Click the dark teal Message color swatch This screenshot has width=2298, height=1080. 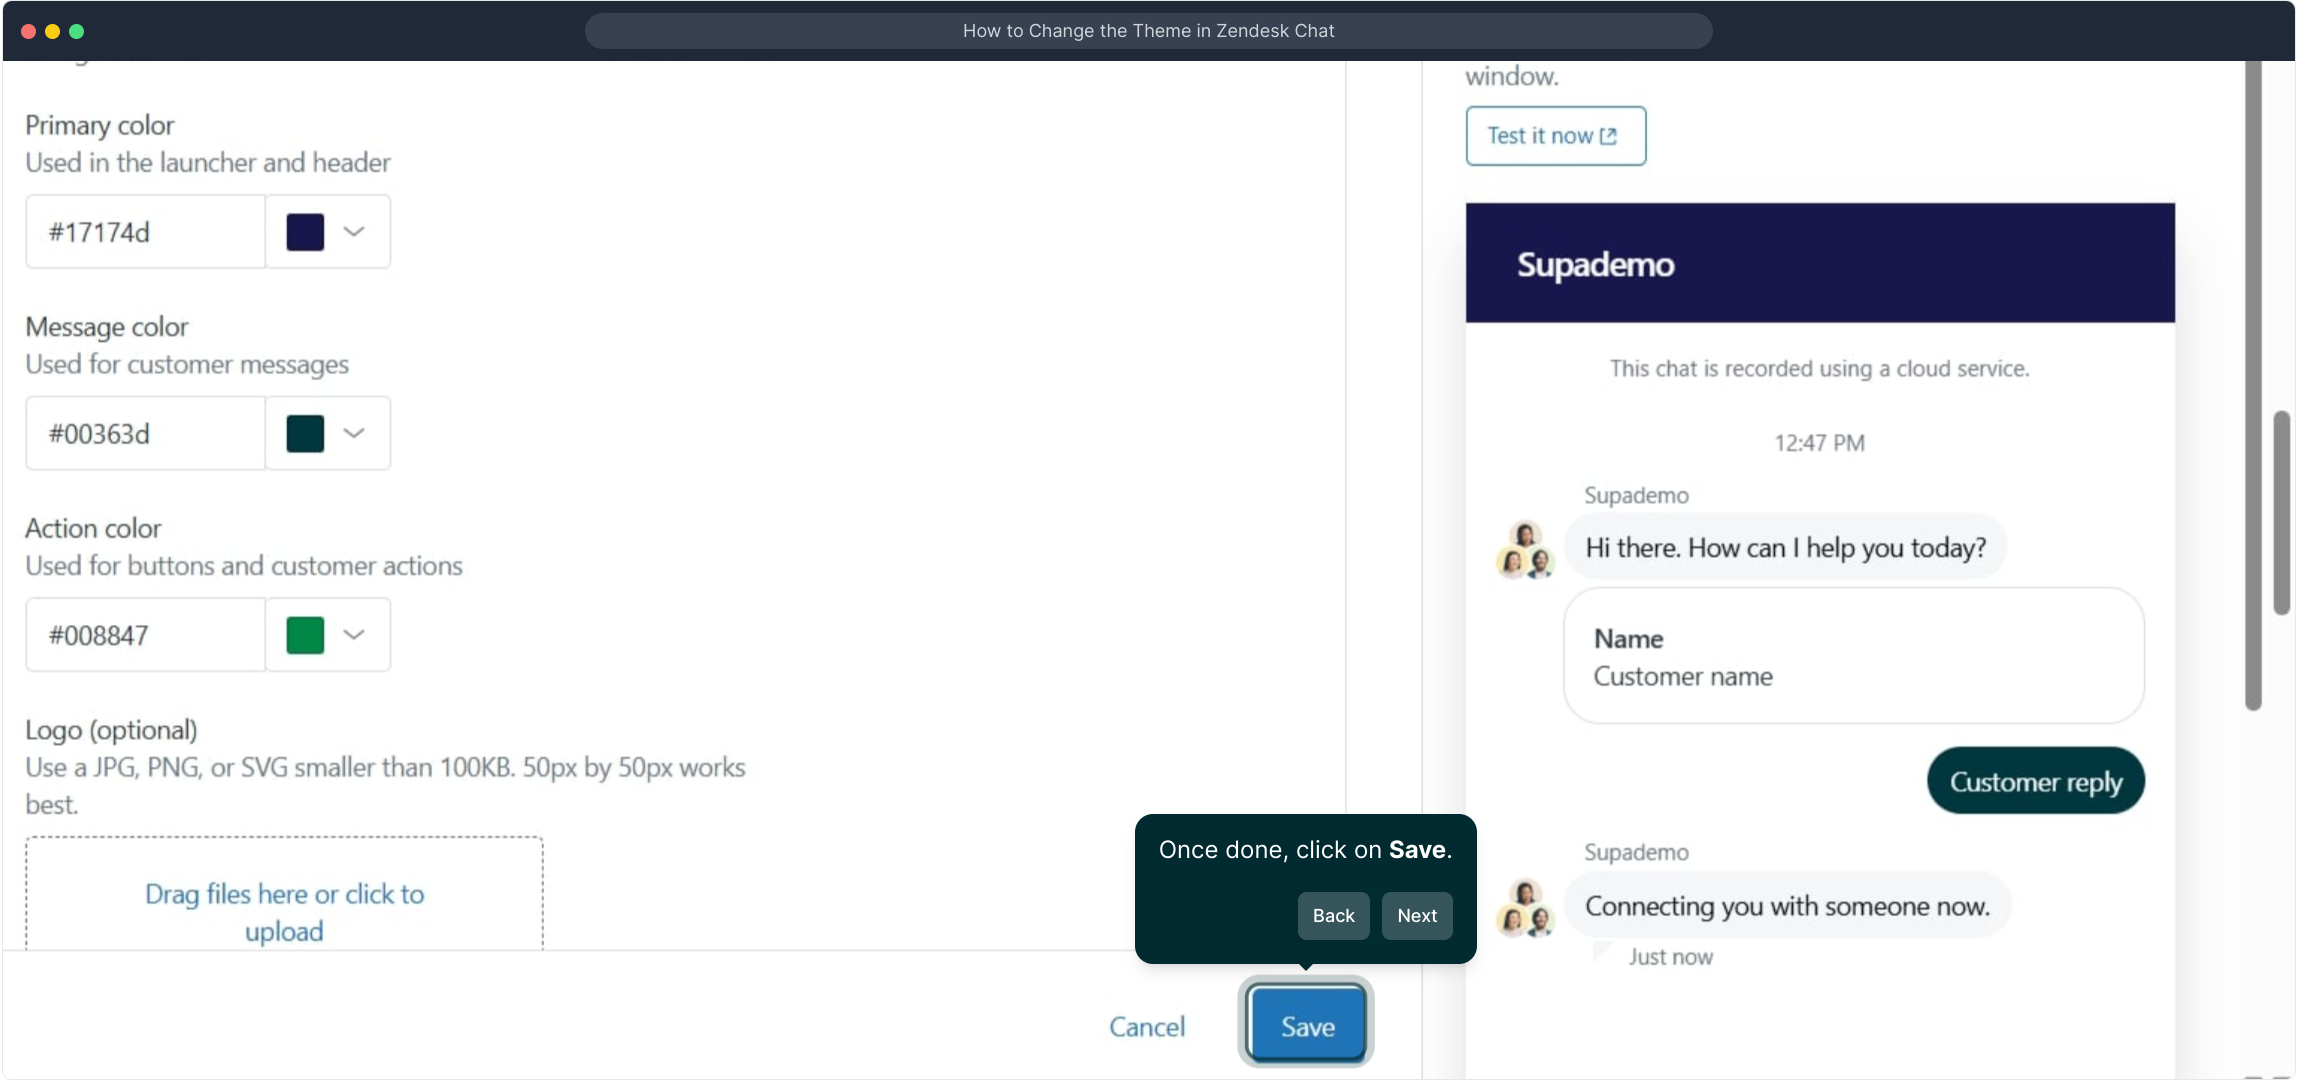[305, 433]
